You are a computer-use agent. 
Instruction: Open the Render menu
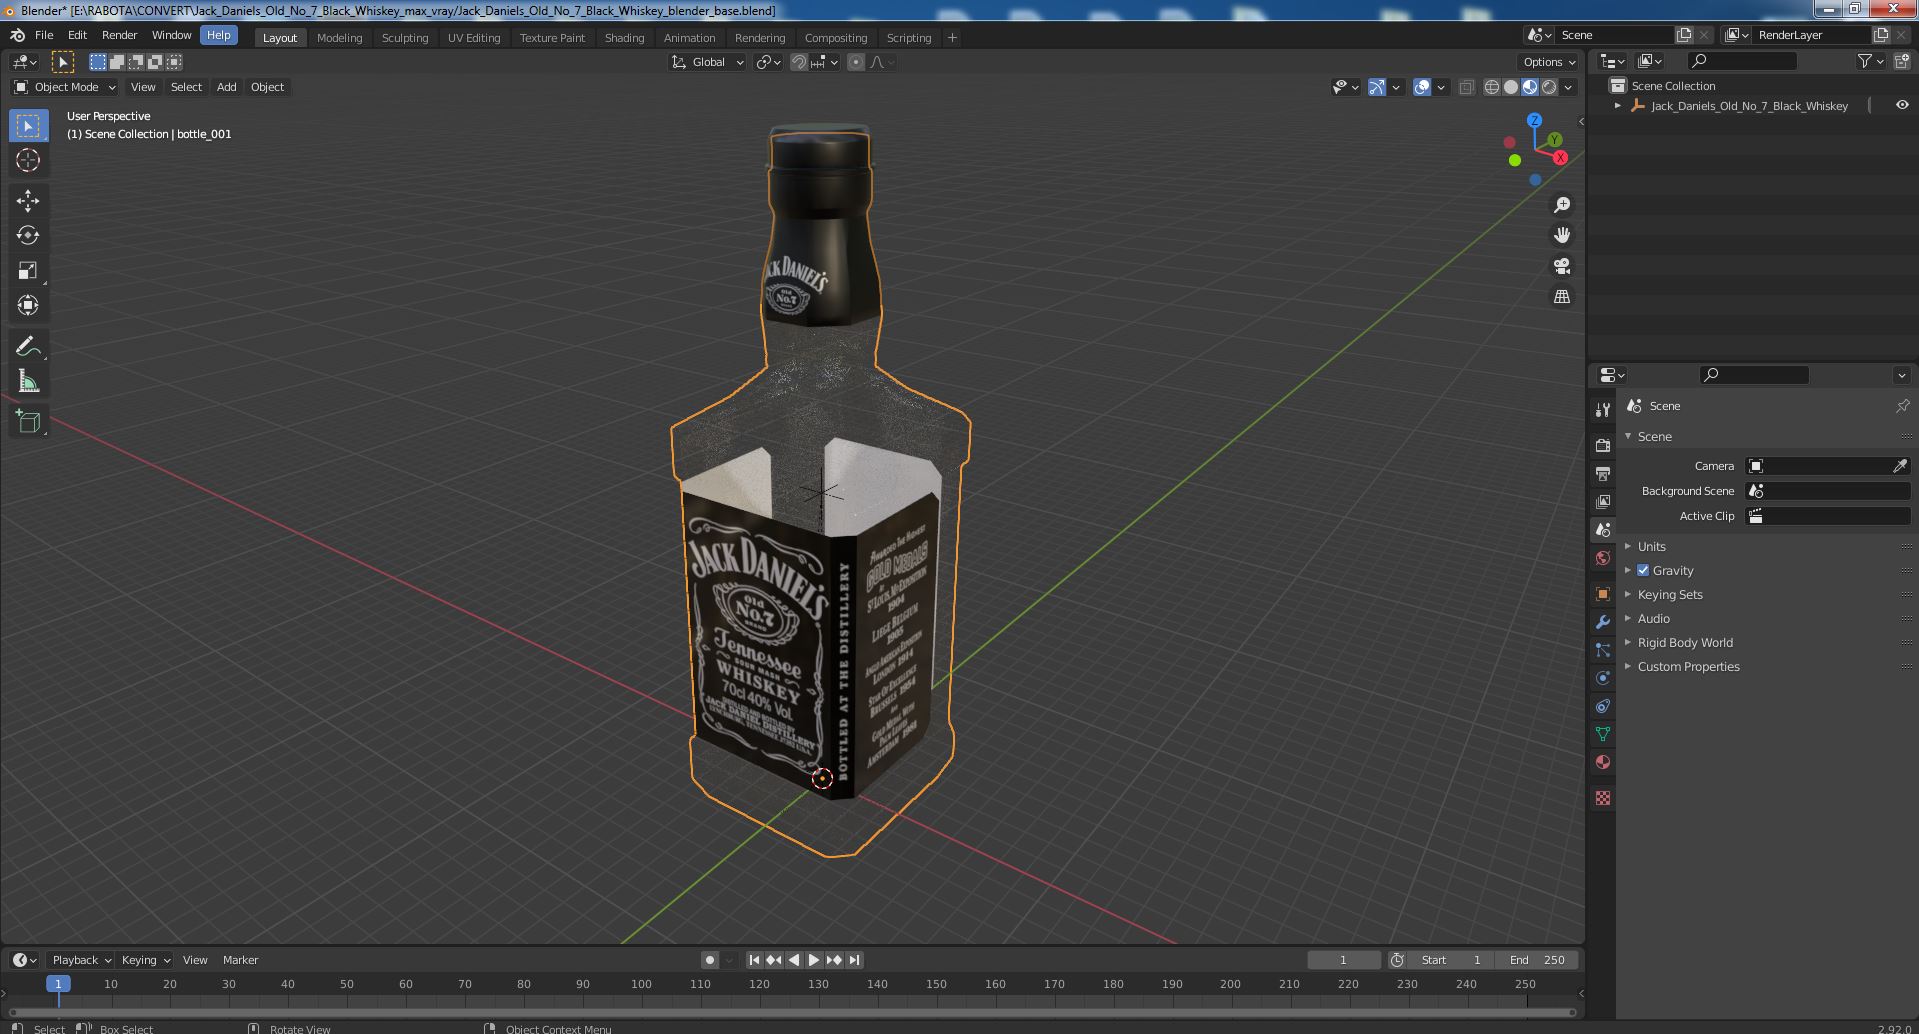click(x=119, y=35)
